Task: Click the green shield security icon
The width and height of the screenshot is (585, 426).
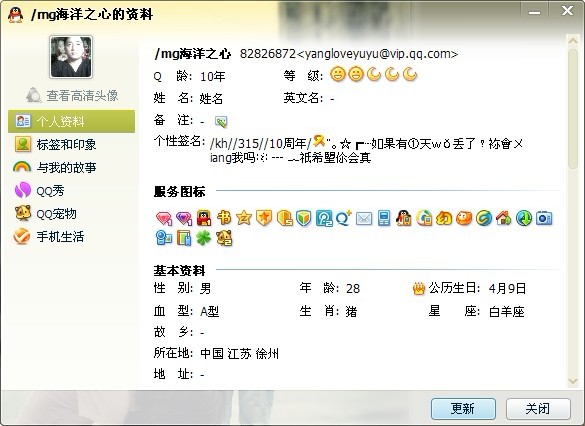Action: [x=304, y=218]
